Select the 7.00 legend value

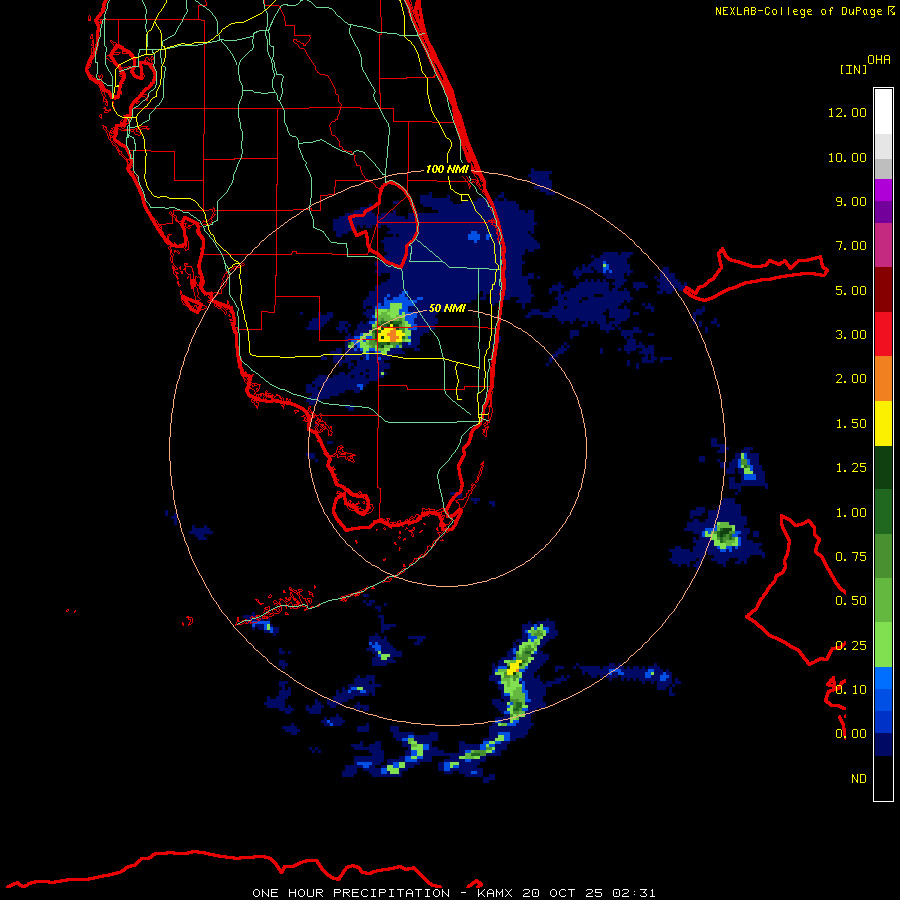851,246
